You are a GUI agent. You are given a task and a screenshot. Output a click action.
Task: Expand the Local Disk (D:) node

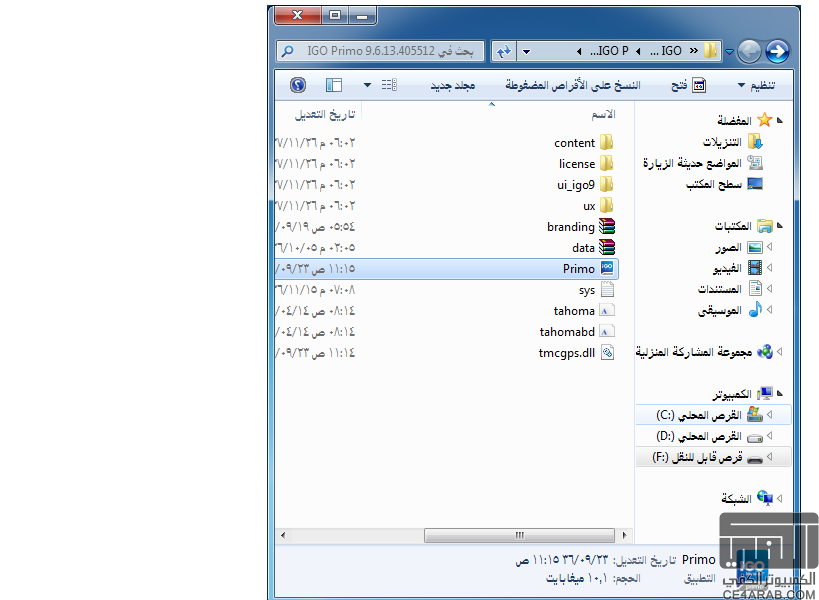(x=770, y=436)
